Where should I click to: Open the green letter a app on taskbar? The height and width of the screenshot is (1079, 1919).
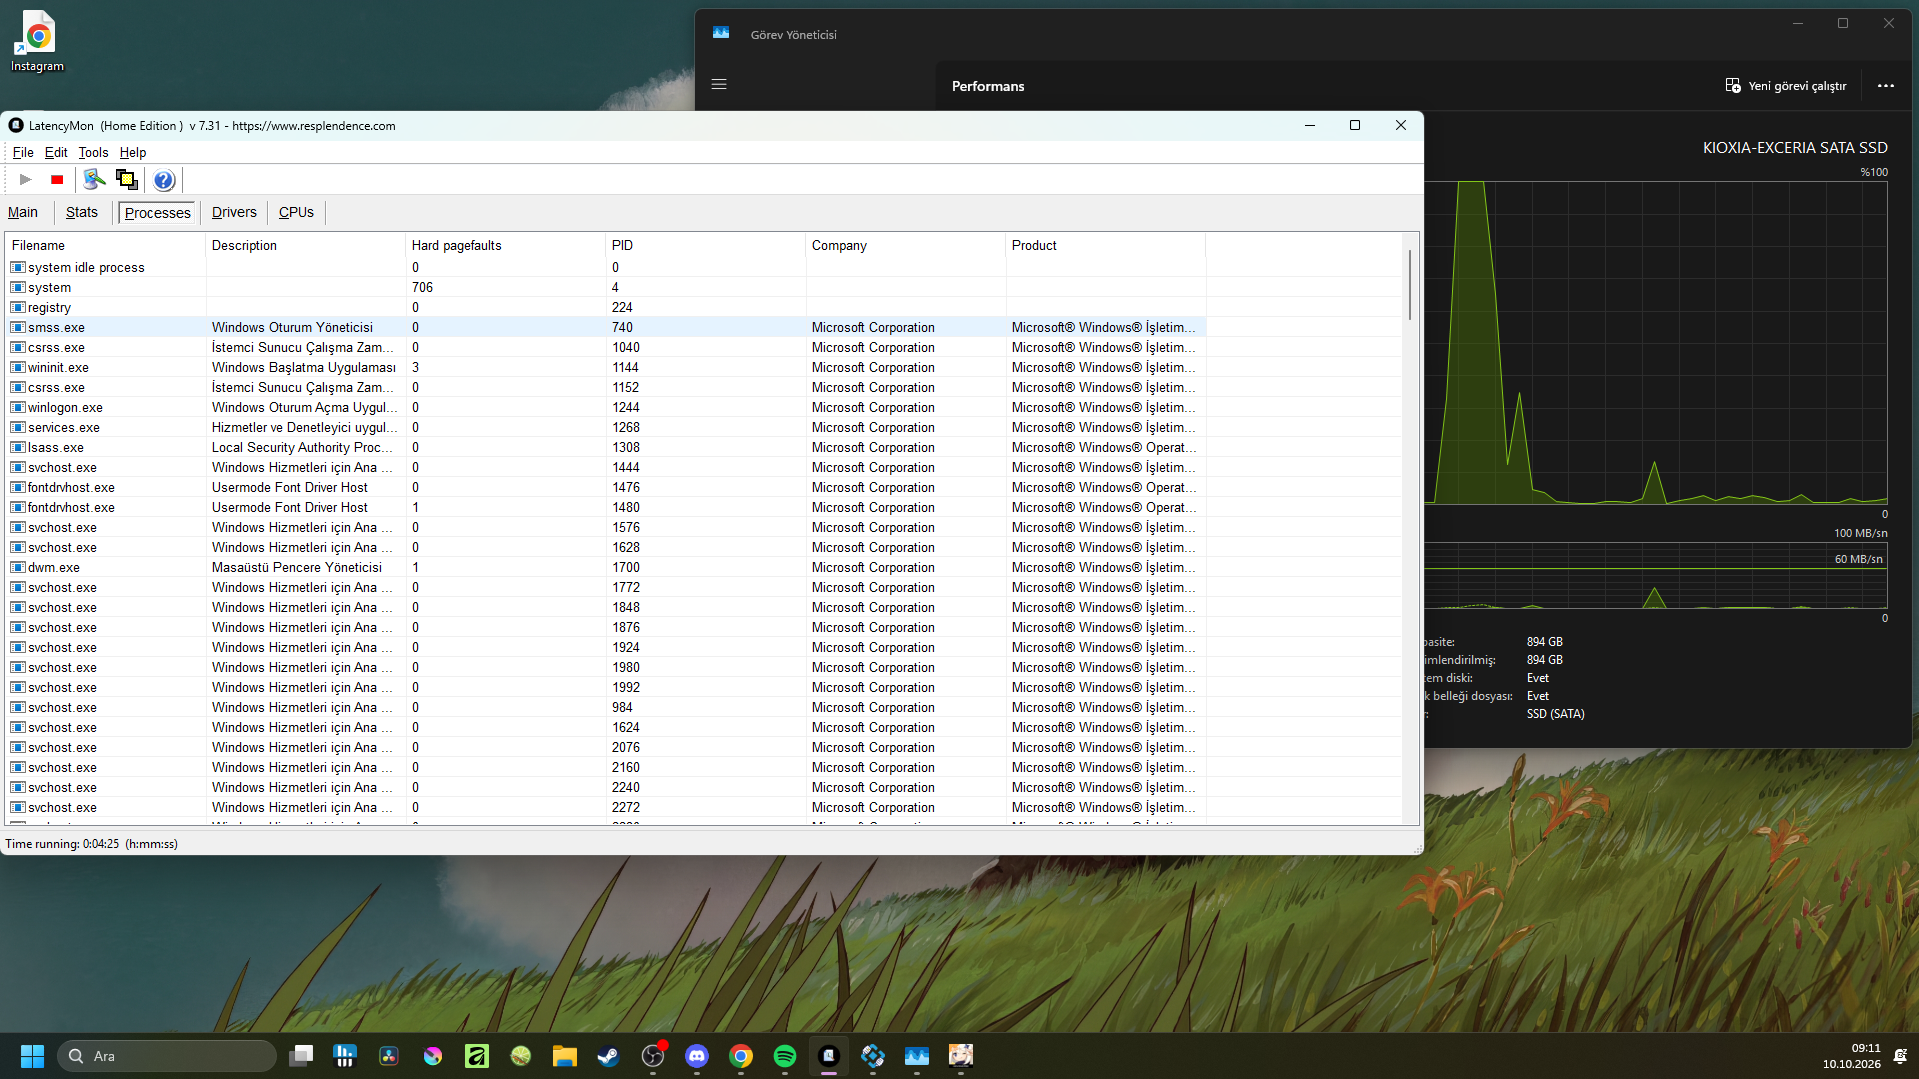pyautogui.click(x=477, y=1056)
